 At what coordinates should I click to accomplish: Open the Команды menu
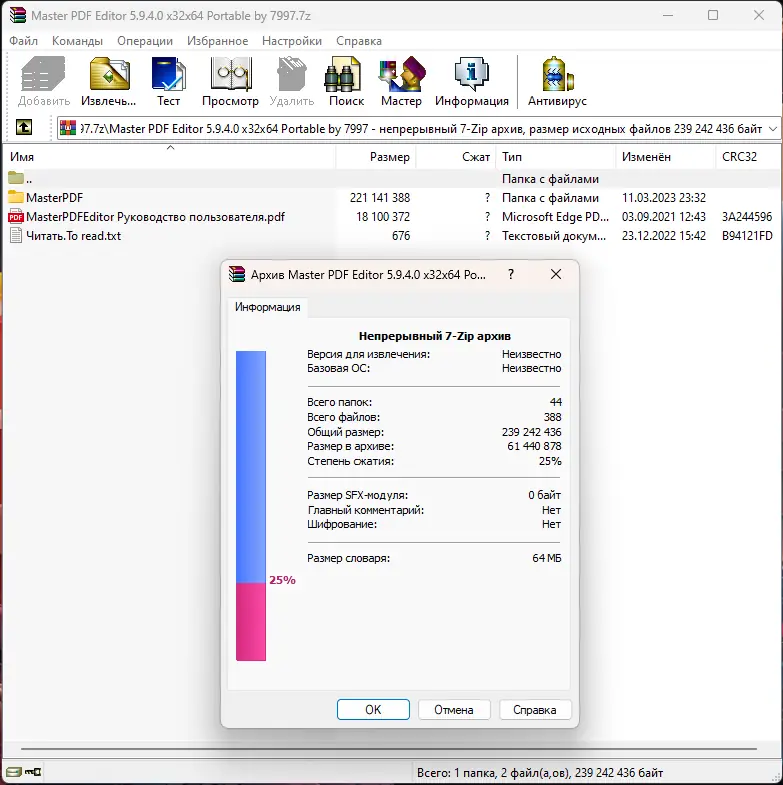(x=78, y=41)
